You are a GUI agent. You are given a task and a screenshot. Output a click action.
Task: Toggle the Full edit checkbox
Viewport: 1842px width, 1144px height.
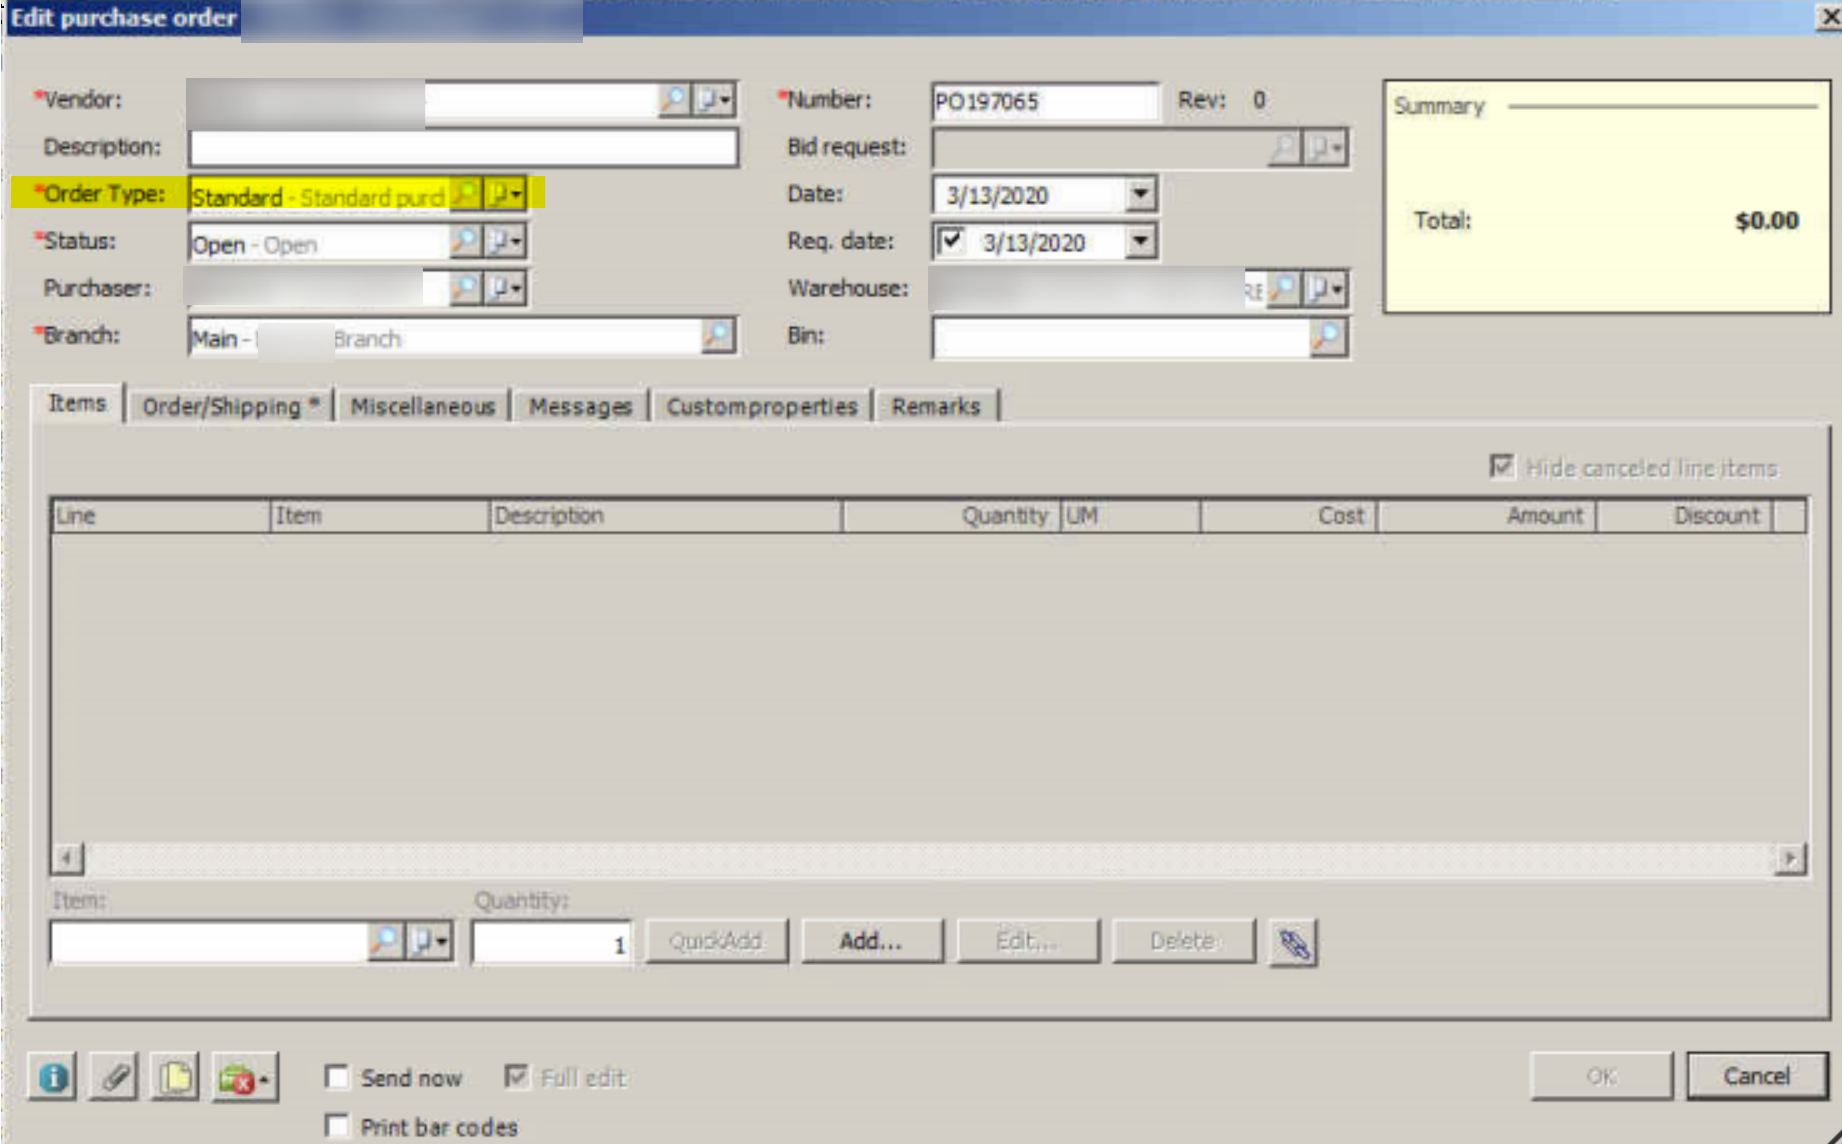click(516, 1076)
